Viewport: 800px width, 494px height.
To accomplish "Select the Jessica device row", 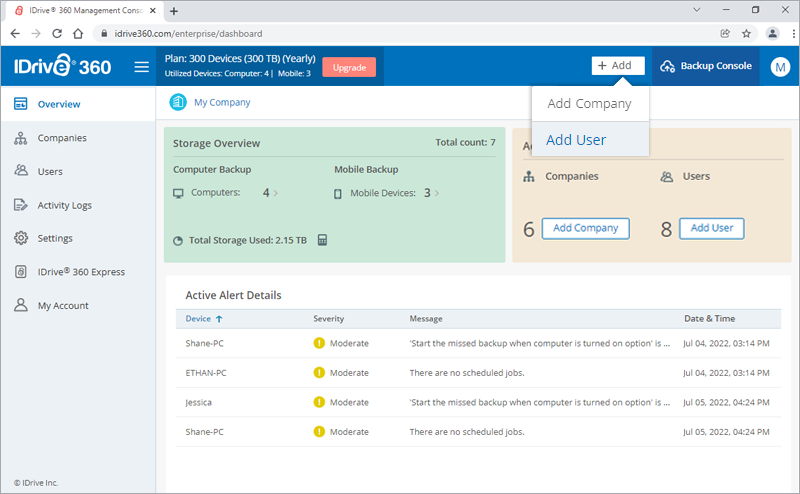I will point(478,402).
